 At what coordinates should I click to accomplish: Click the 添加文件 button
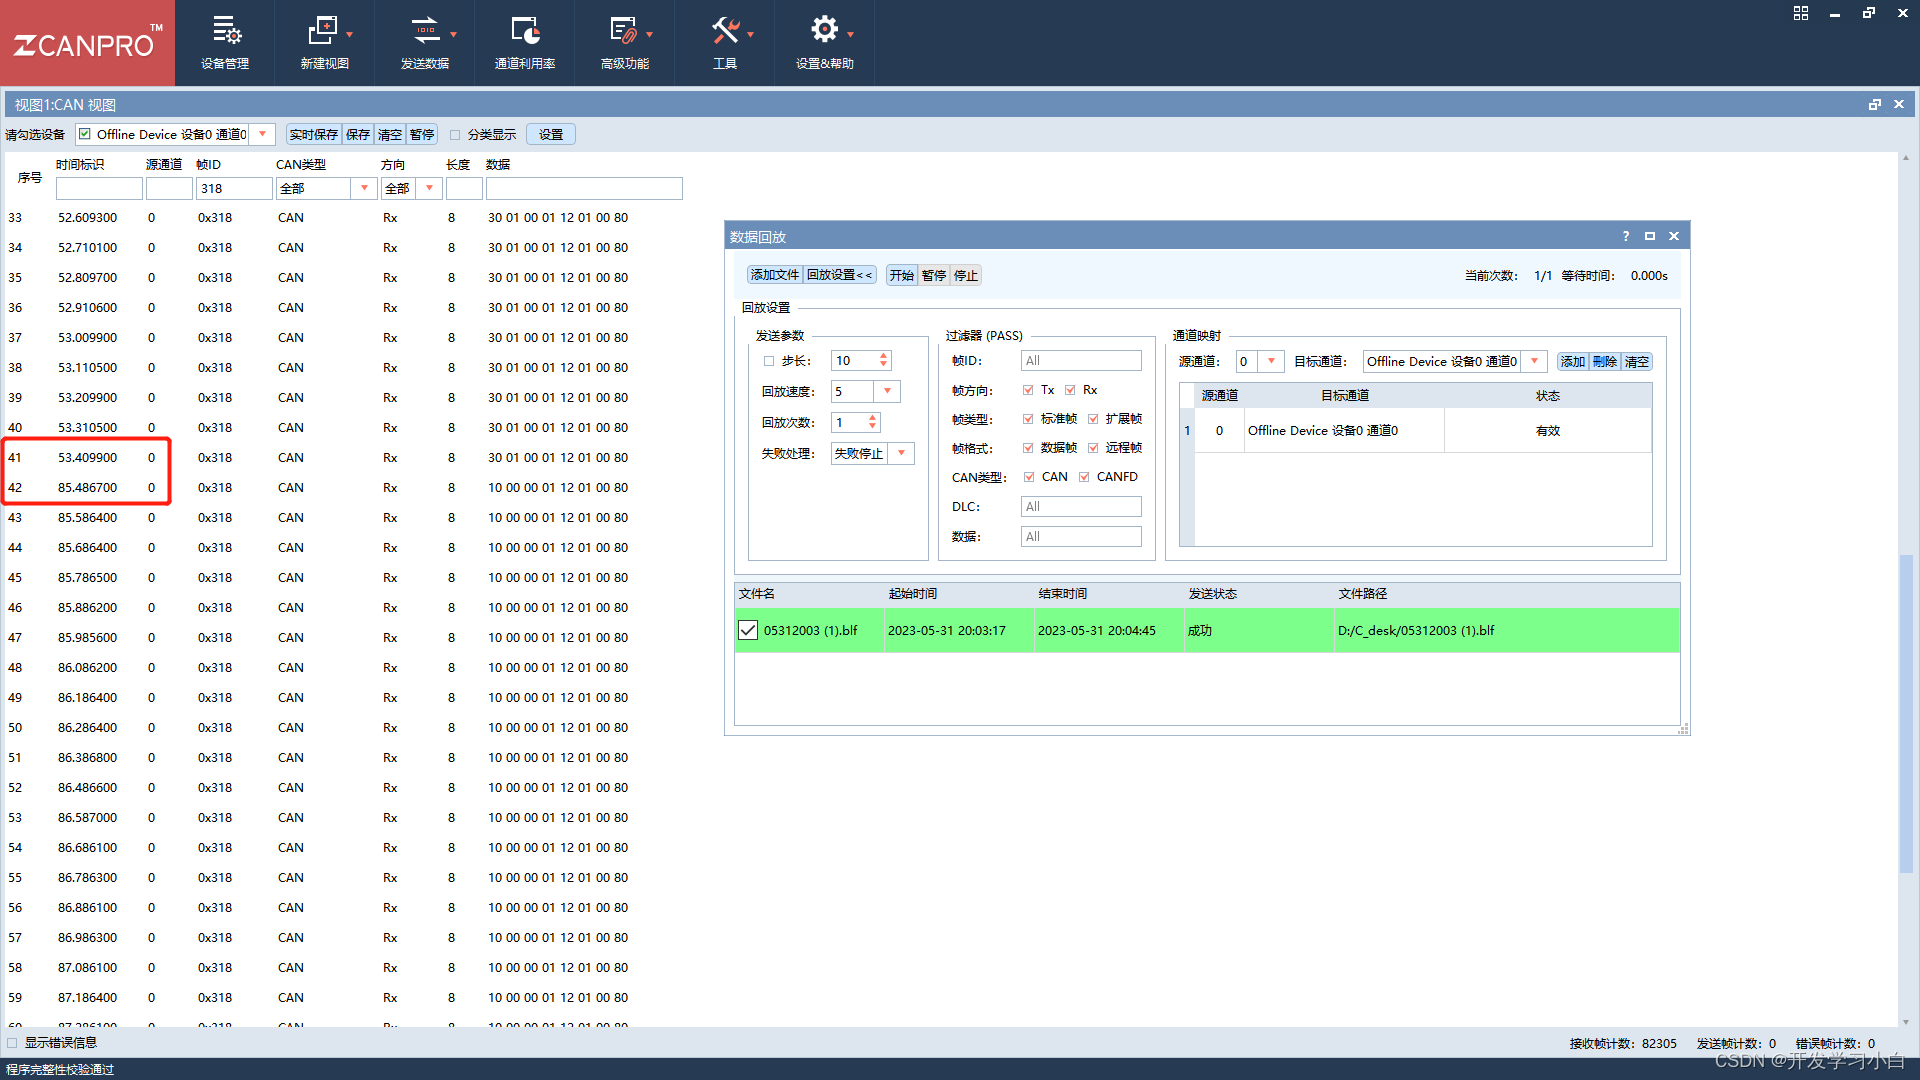(x=774, y=275)
